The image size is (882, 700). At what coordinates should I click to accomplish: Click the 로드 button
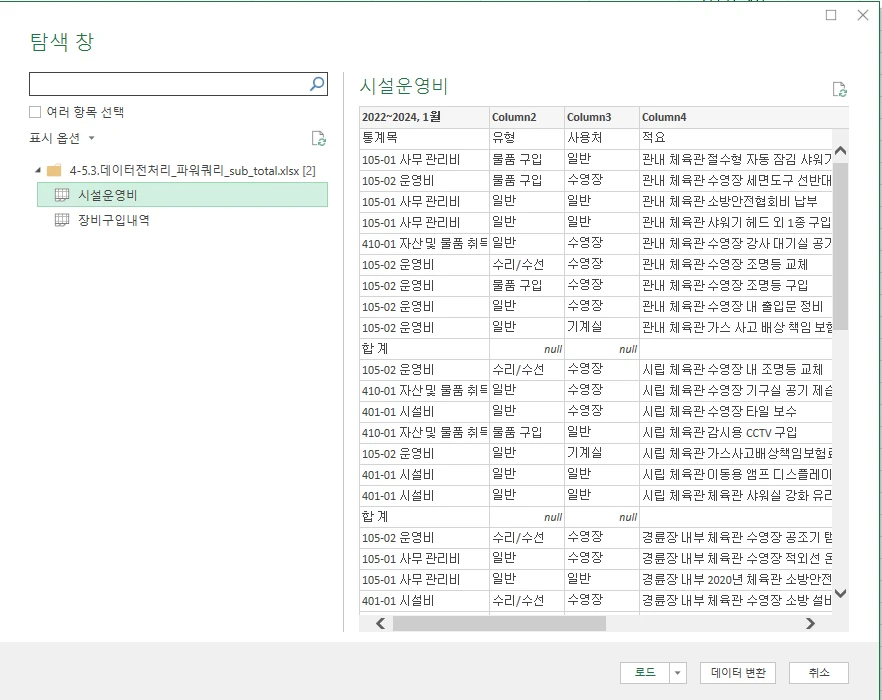click(645, 673)
